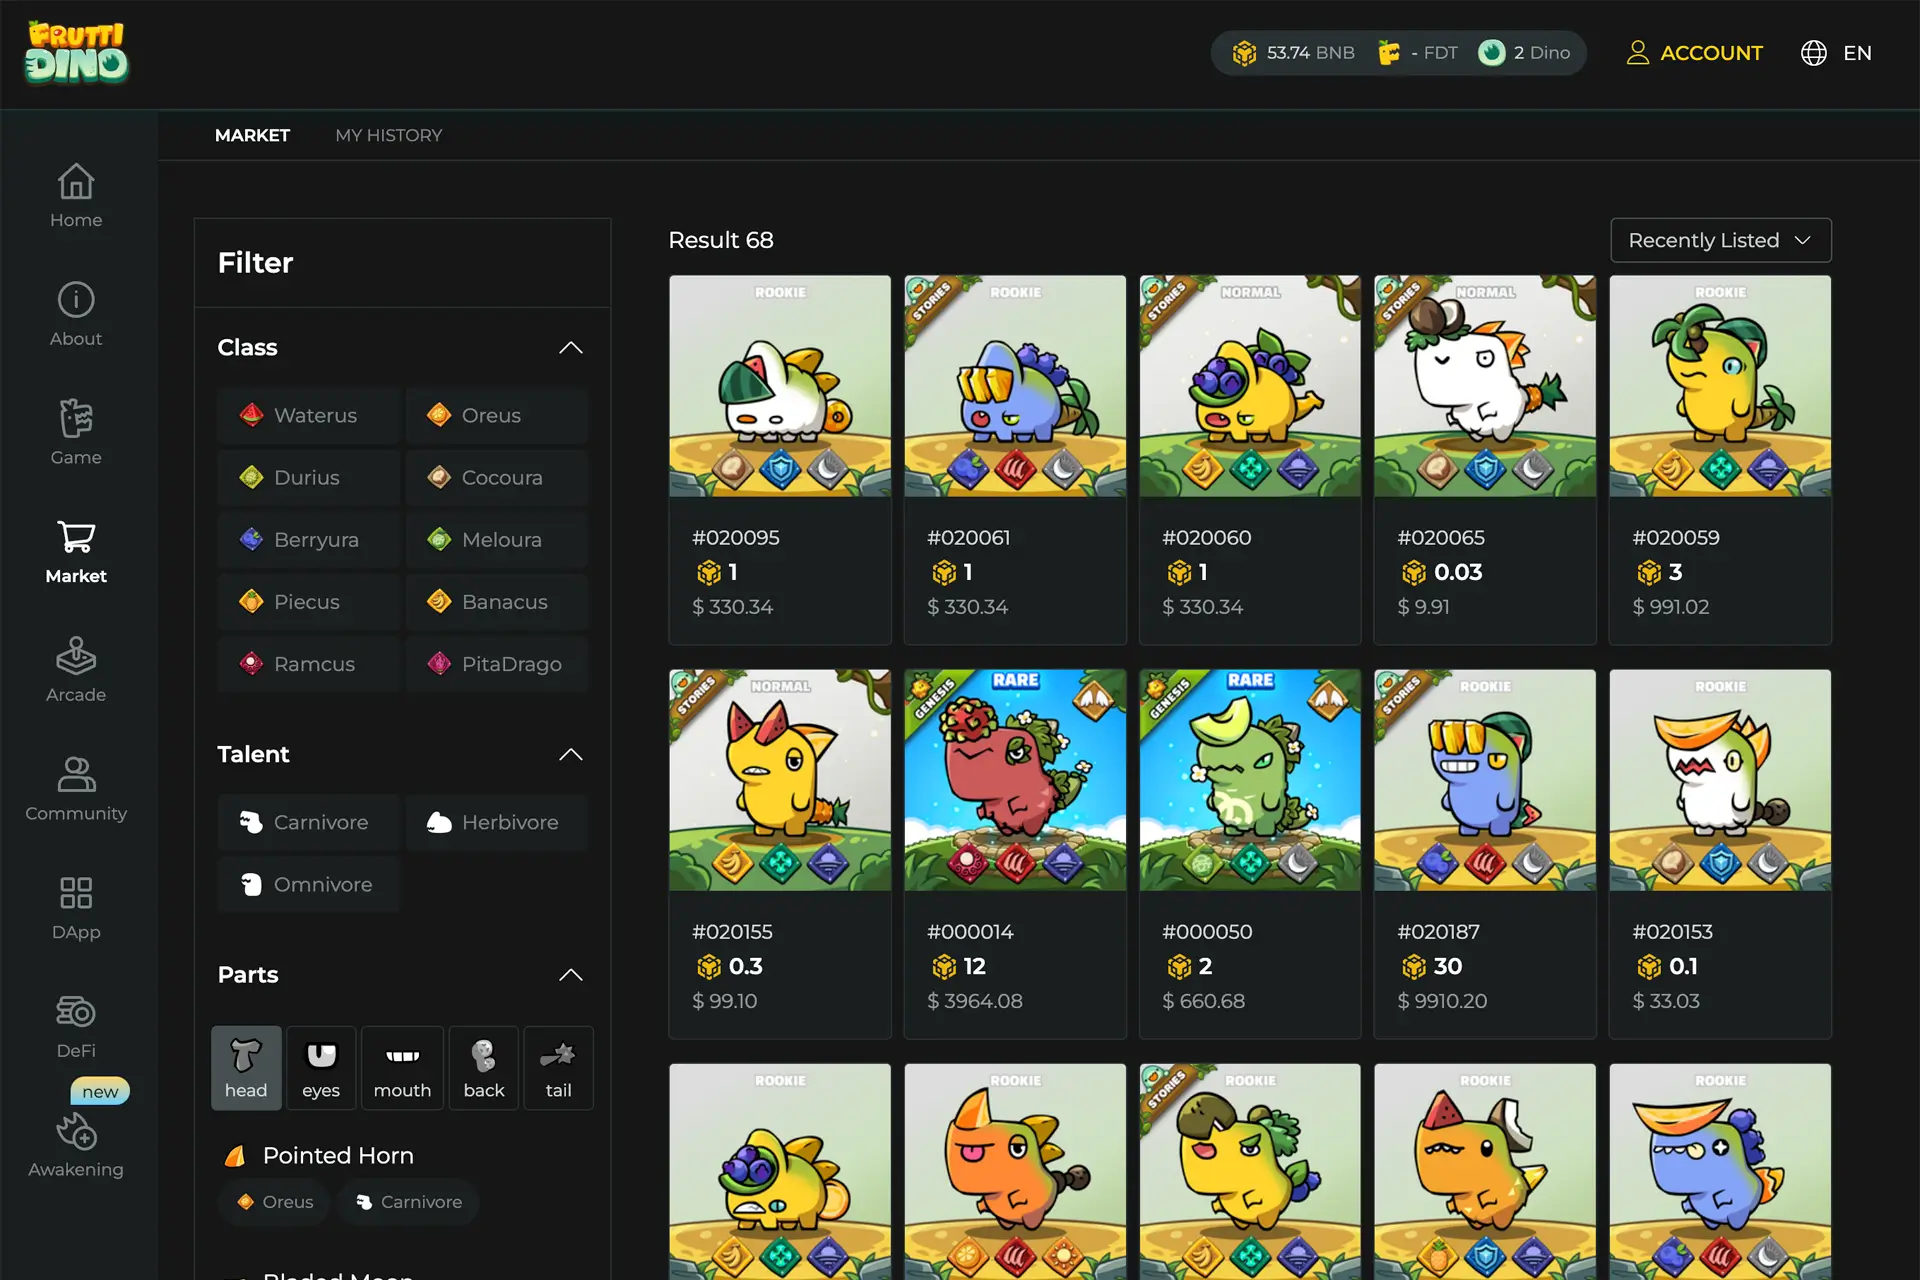Switch to the MY HISTORY tab
This screenshot has height=1280, width=1920.
pos(388,135)
